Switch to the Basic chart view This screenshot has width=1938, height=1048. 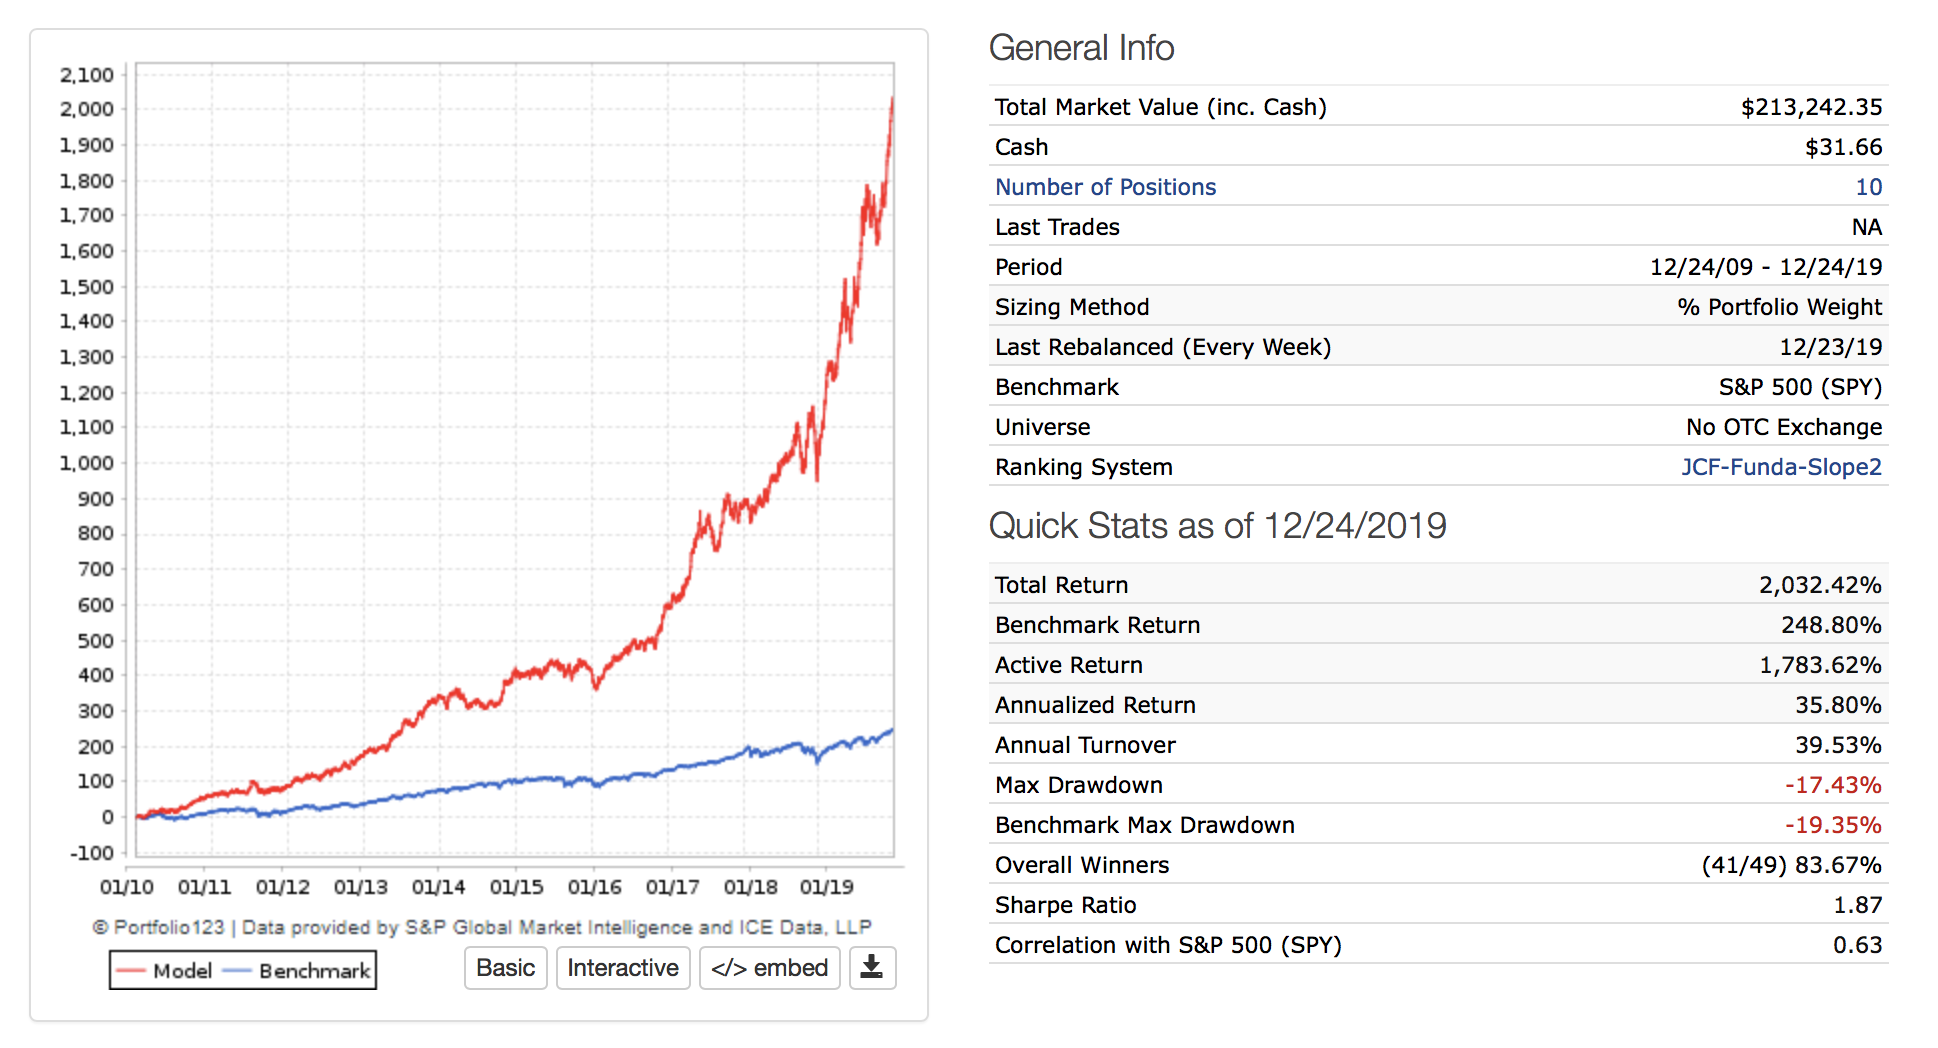coord(505,968)
